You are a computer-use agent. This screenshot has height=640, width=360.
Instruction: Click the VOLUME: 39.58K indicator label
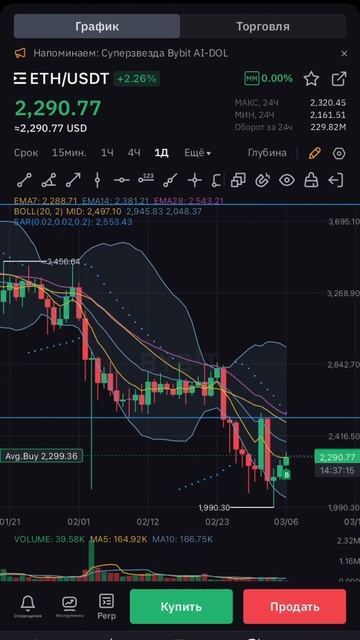49,540
